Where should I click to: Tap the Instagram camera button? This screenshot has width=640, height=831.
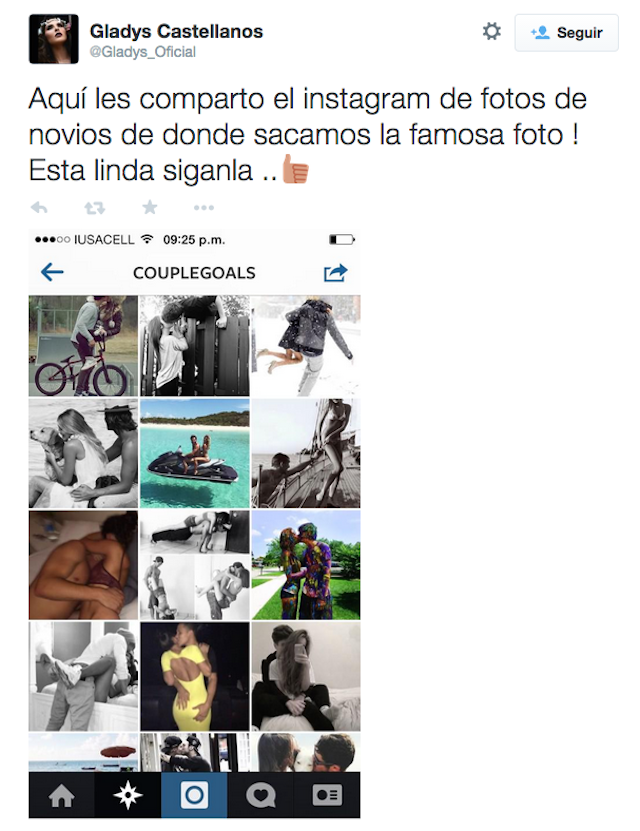coord(194,795)
